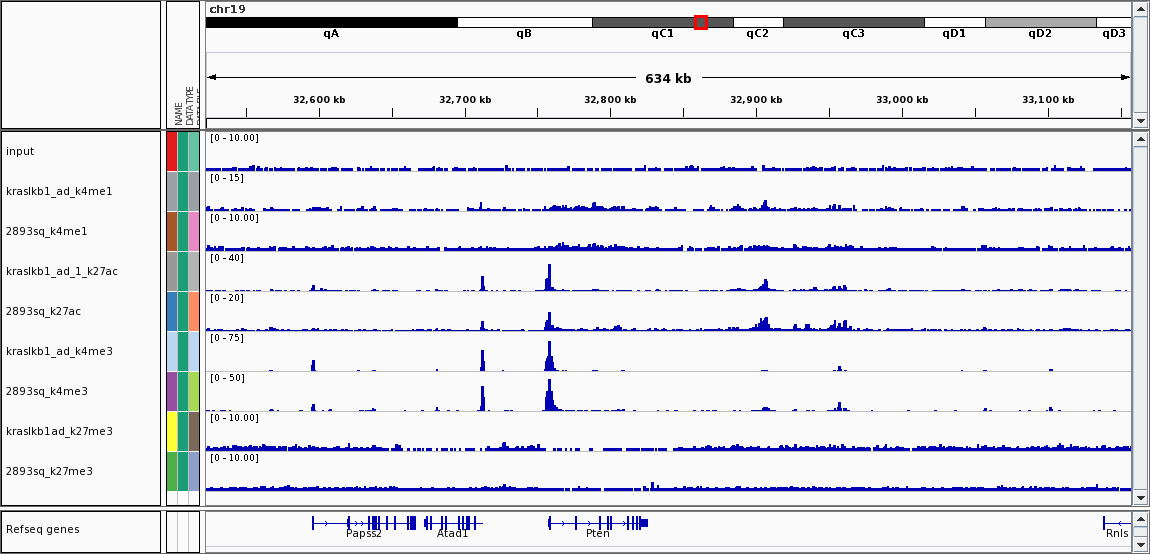Click the tall peak in kraslkb1_ad_1_k27ac track
The image size is (1150, 554).
pyautogui.click(x=548, y=277)
